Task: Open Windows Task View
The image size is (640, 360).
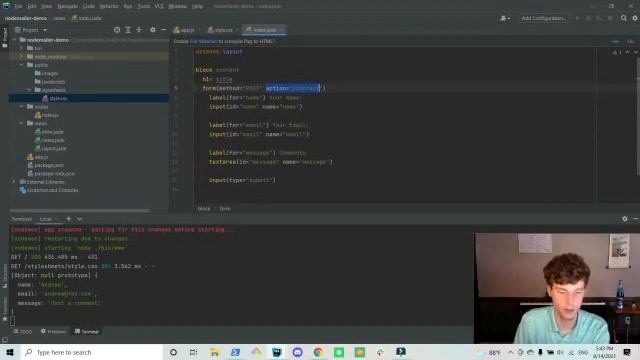Action: [x=193, y=352]
